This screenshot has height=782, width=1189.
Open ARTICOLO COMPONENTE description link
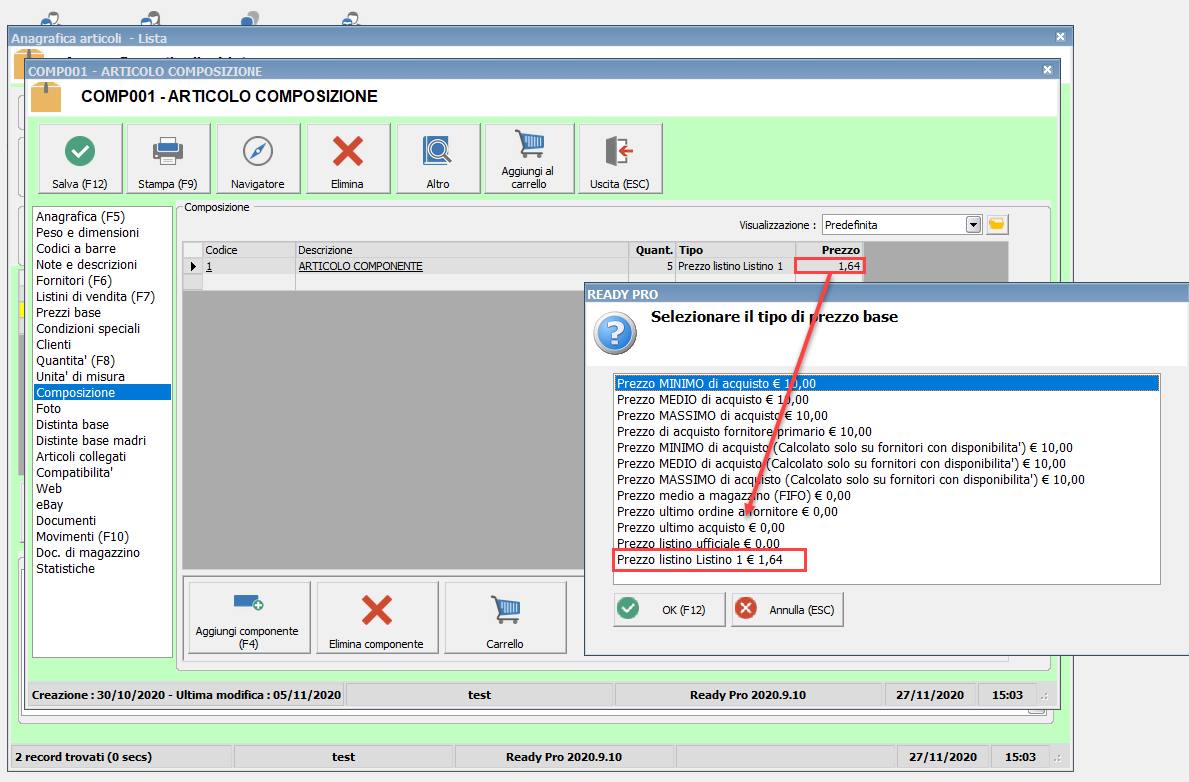point(360,266)
